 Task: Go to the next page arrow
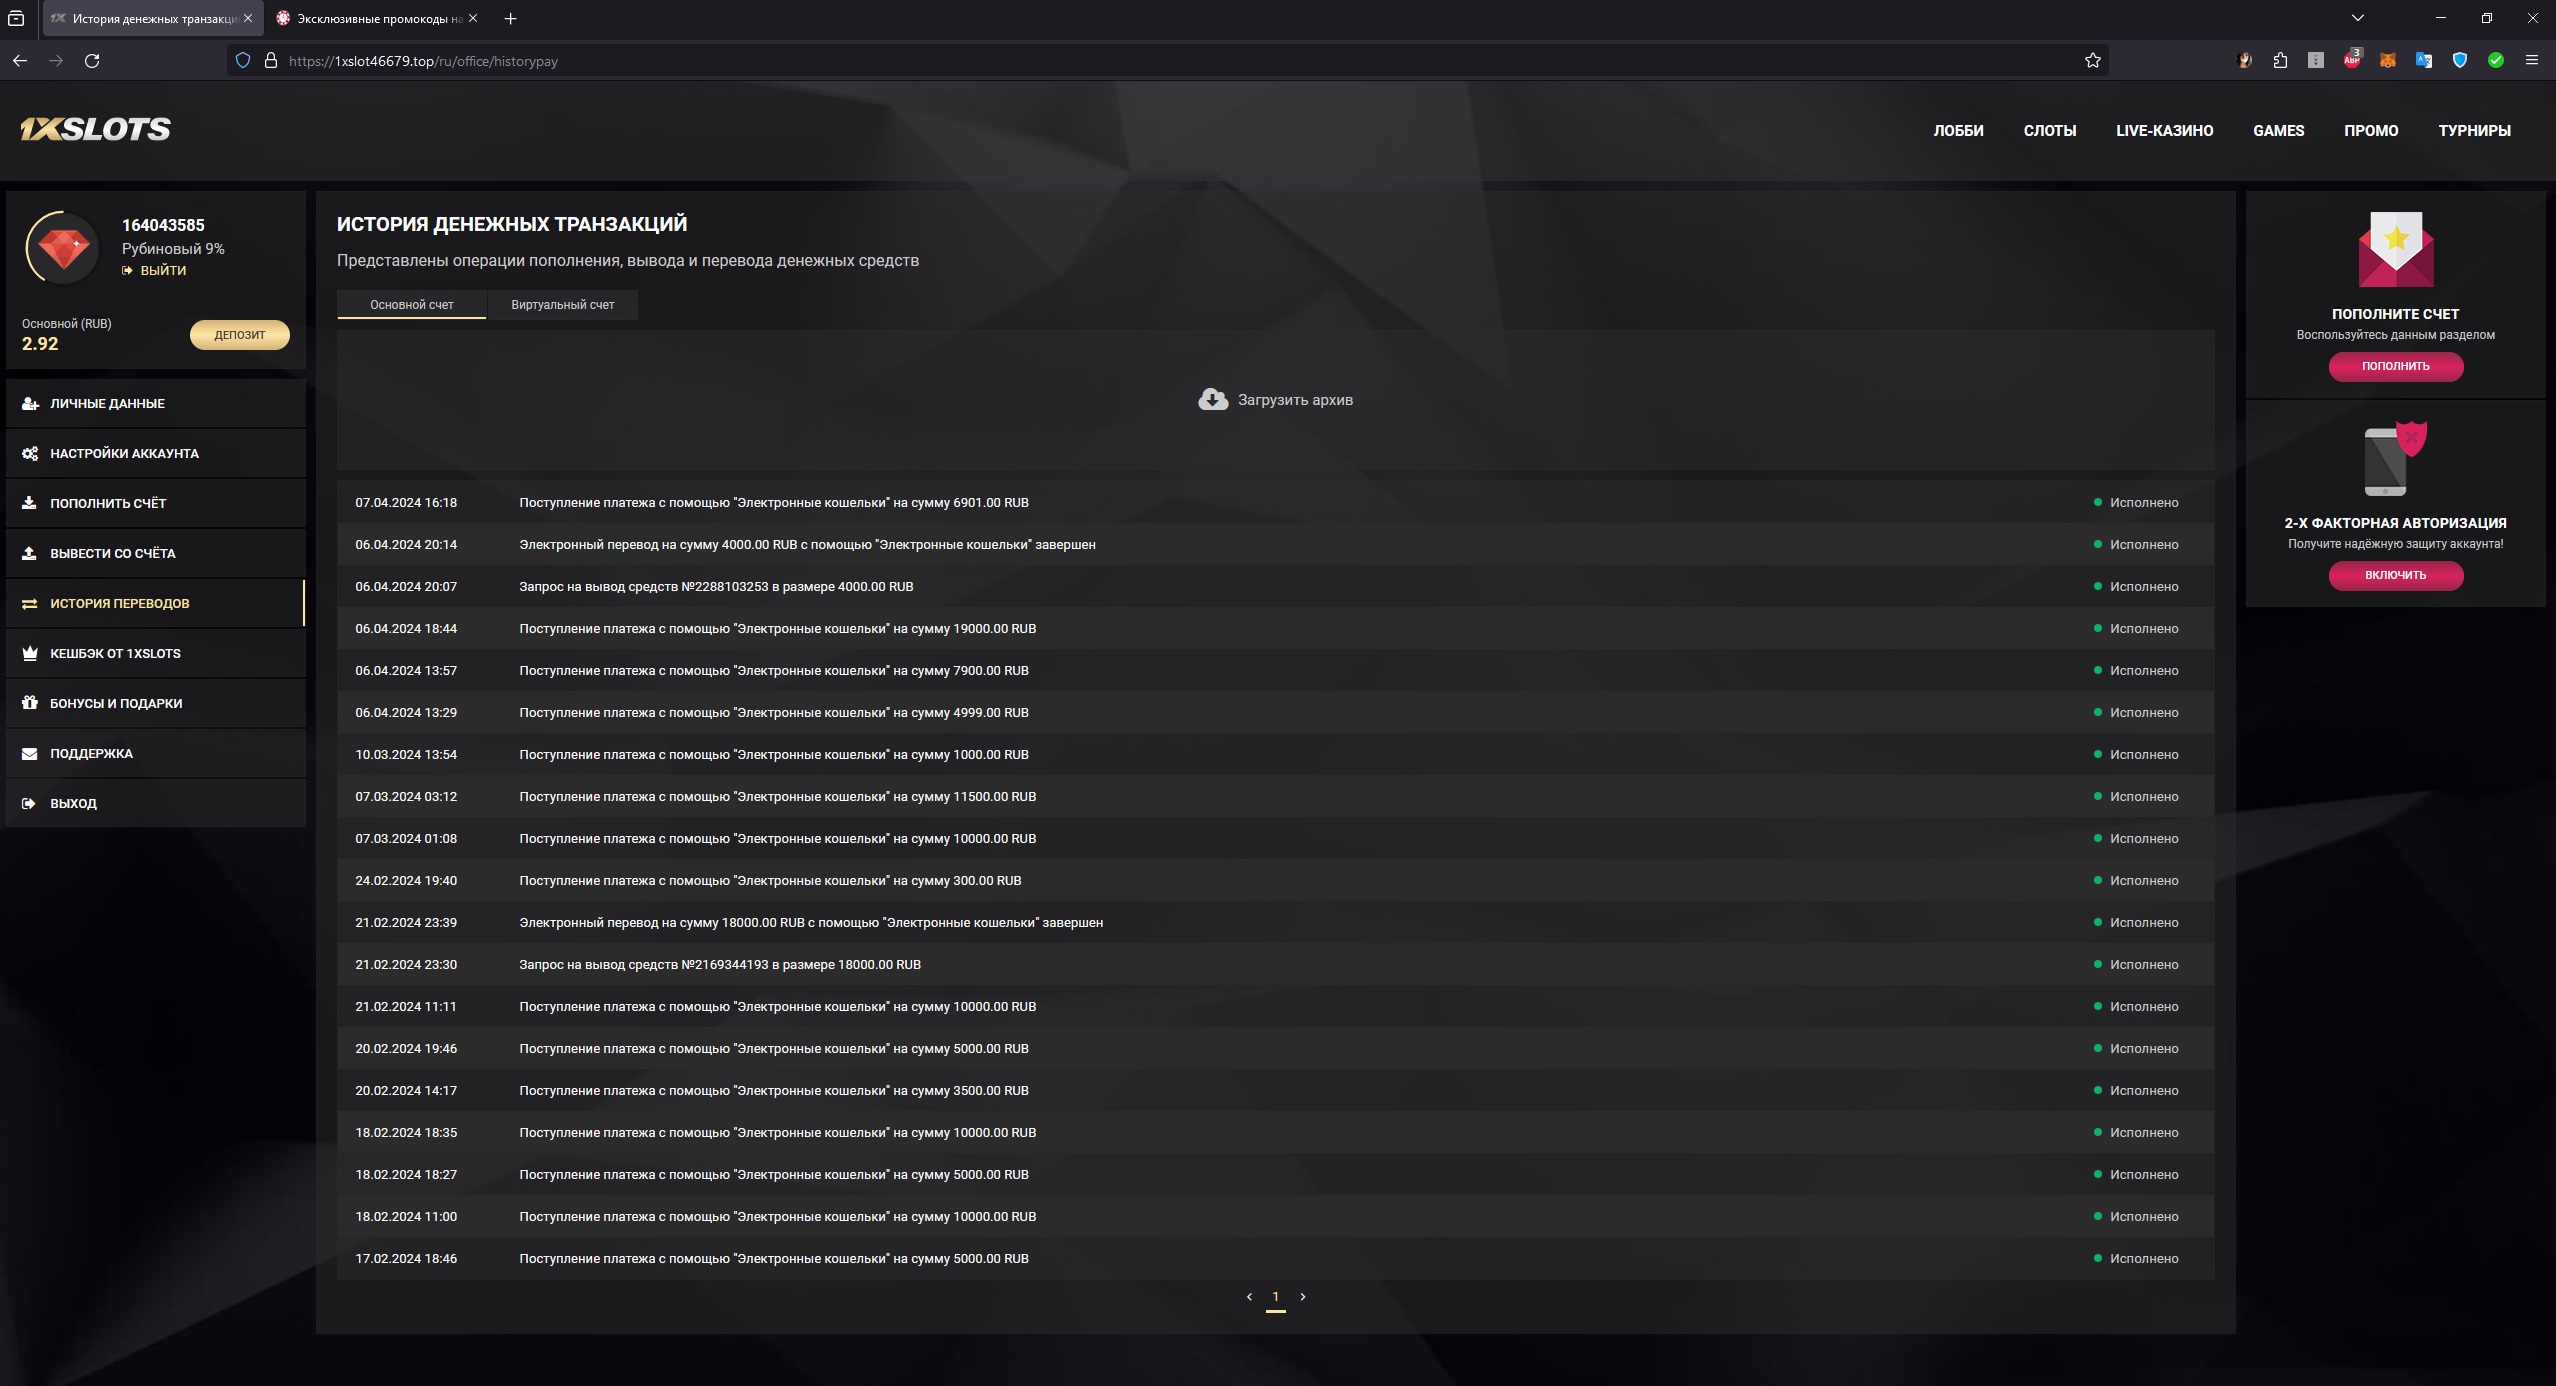(1302, 1296)
